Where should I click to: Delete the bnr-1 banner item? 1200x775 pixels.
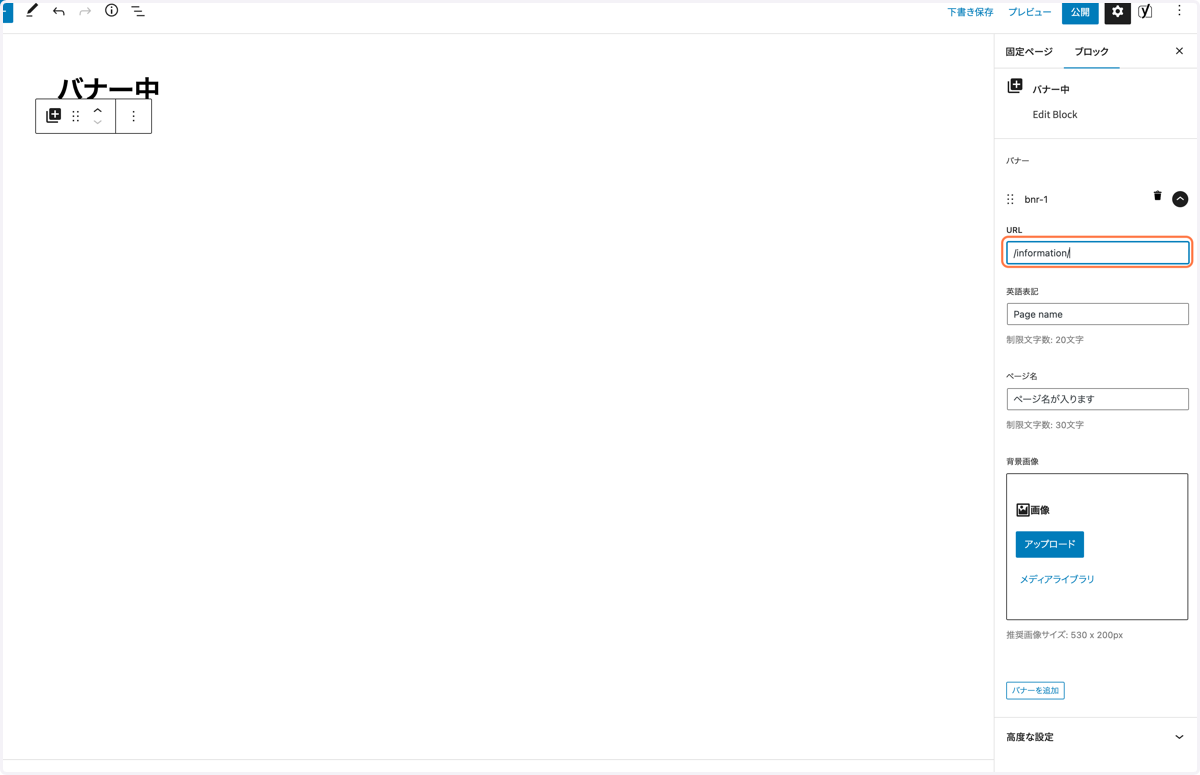click(x=1158, y=196)
